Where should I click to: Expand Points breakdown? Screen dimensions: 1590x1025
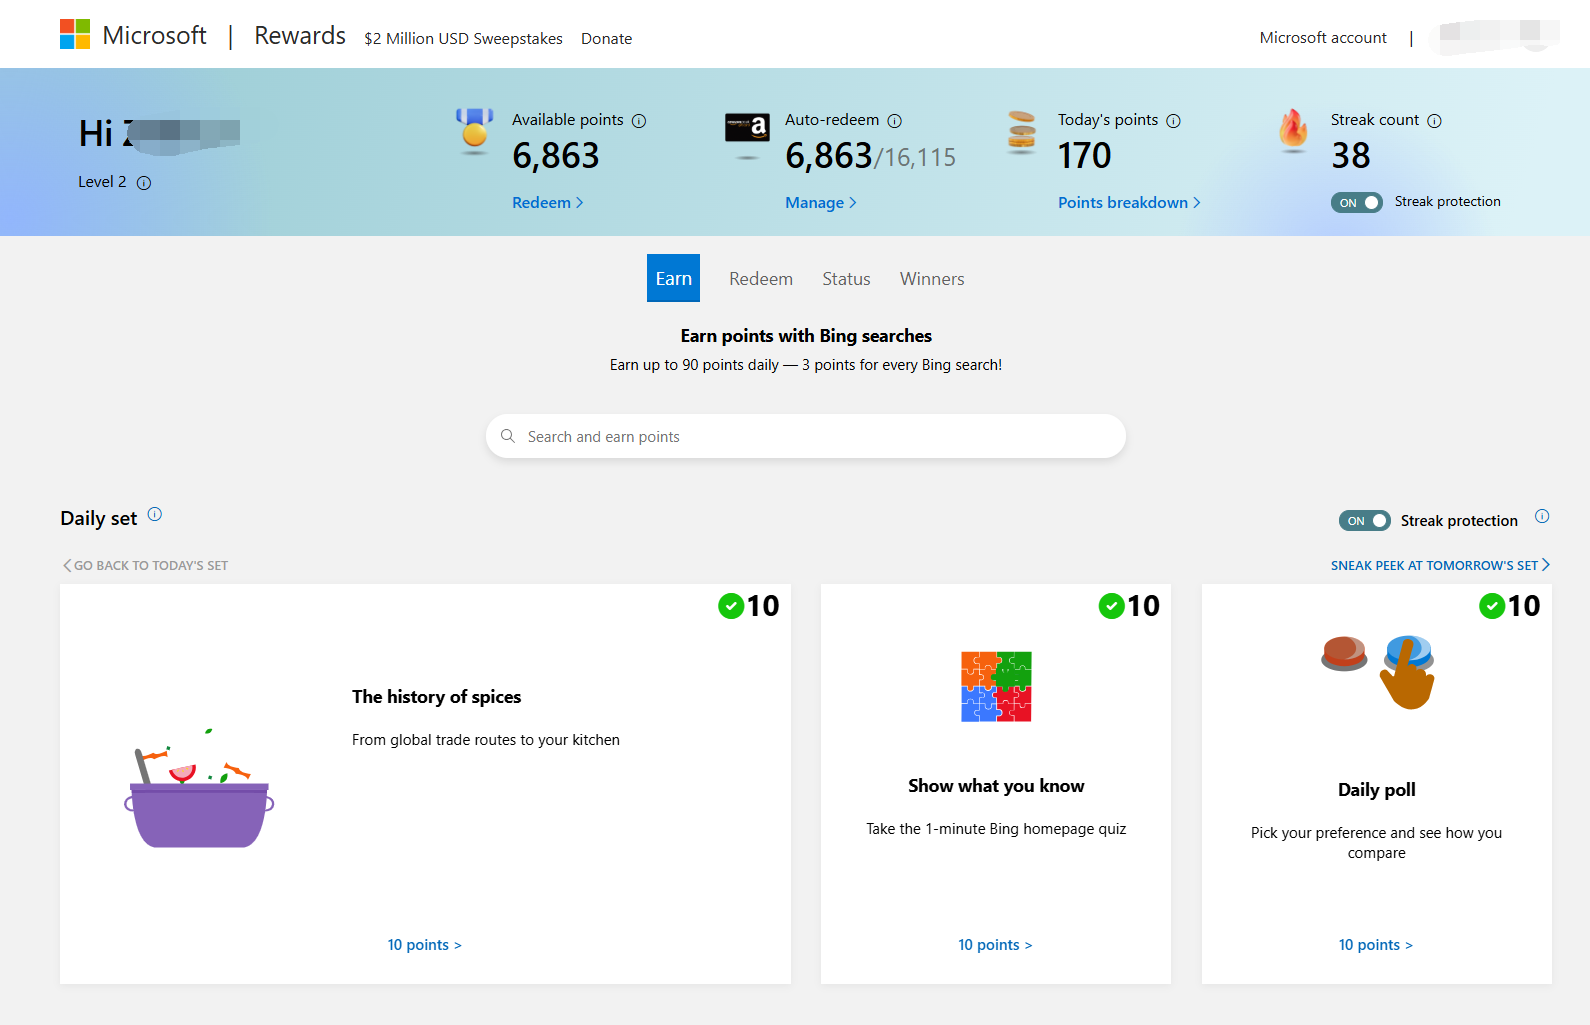[x=1129, y=203]
